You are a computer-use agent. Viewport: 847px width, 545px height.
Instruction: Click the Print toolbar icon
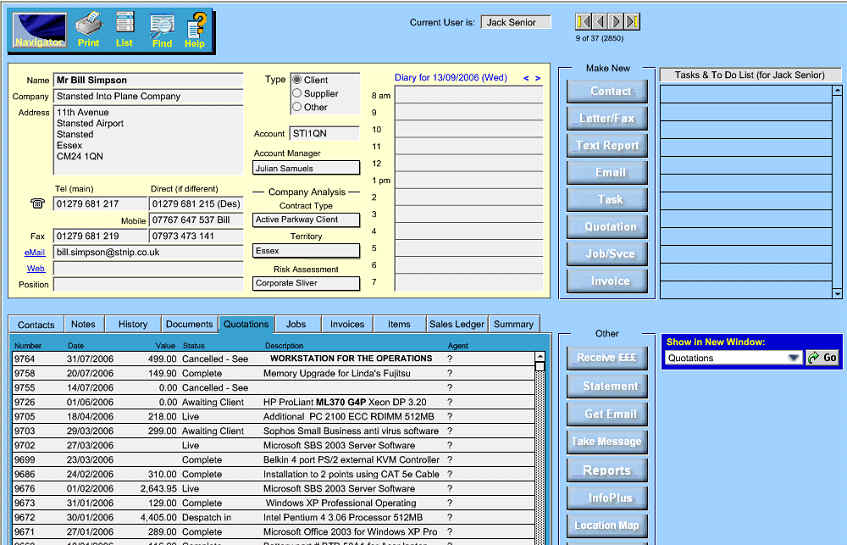(x=89, y=30)
